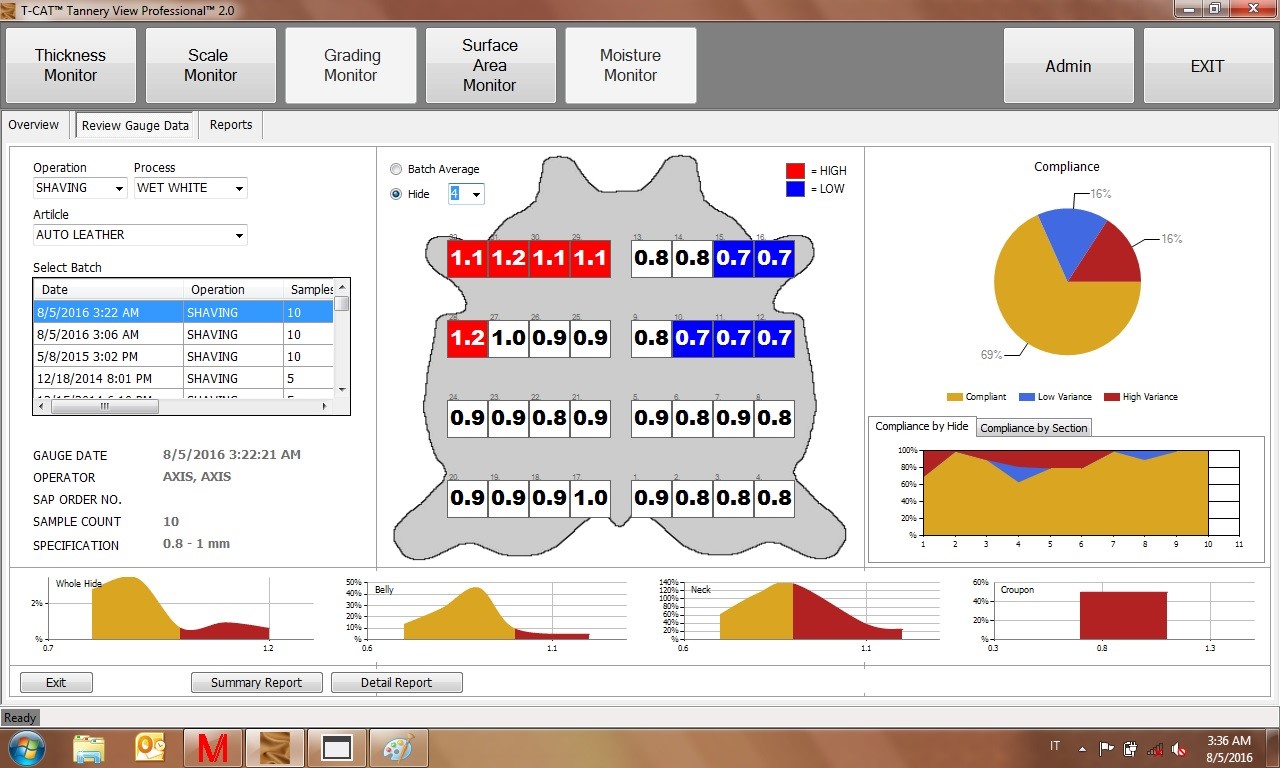Click the leather-textured taskbar app icon
The width and height of the screenshot is (1280, 768).
tap(274, 748)
